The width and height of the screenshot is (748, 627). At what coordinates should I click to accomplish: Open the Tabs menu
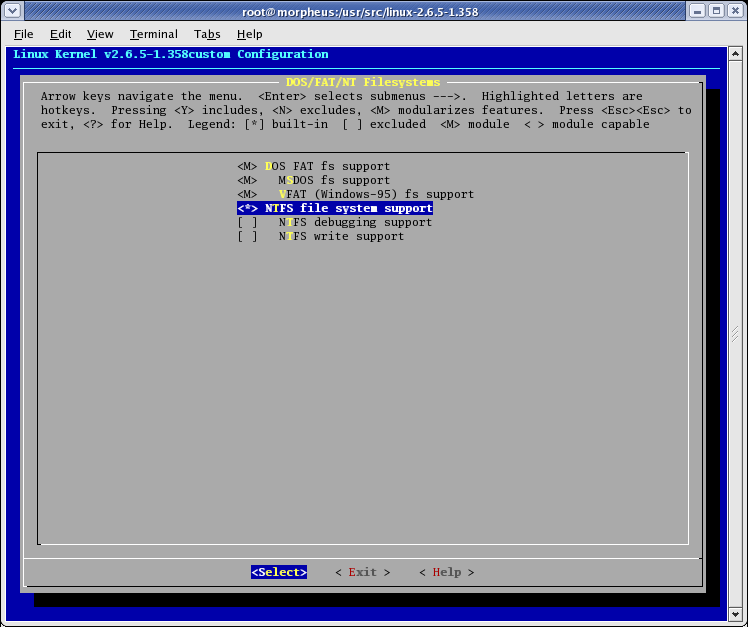(x=207, y=34)
